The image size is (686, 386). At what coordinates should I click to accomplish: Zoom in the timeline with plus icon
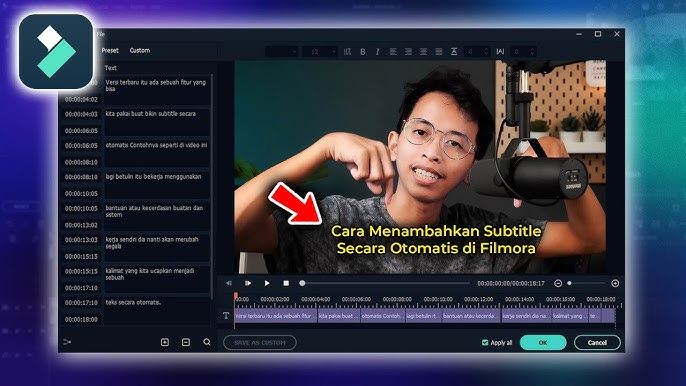coord(615,284)
